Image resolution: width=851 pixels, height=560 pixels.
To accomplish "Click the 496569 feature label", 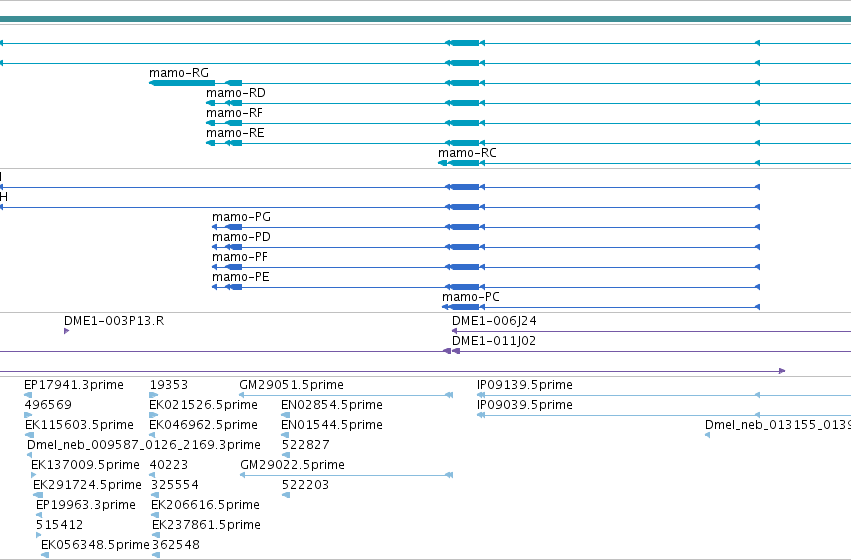I will coord(48,405).
